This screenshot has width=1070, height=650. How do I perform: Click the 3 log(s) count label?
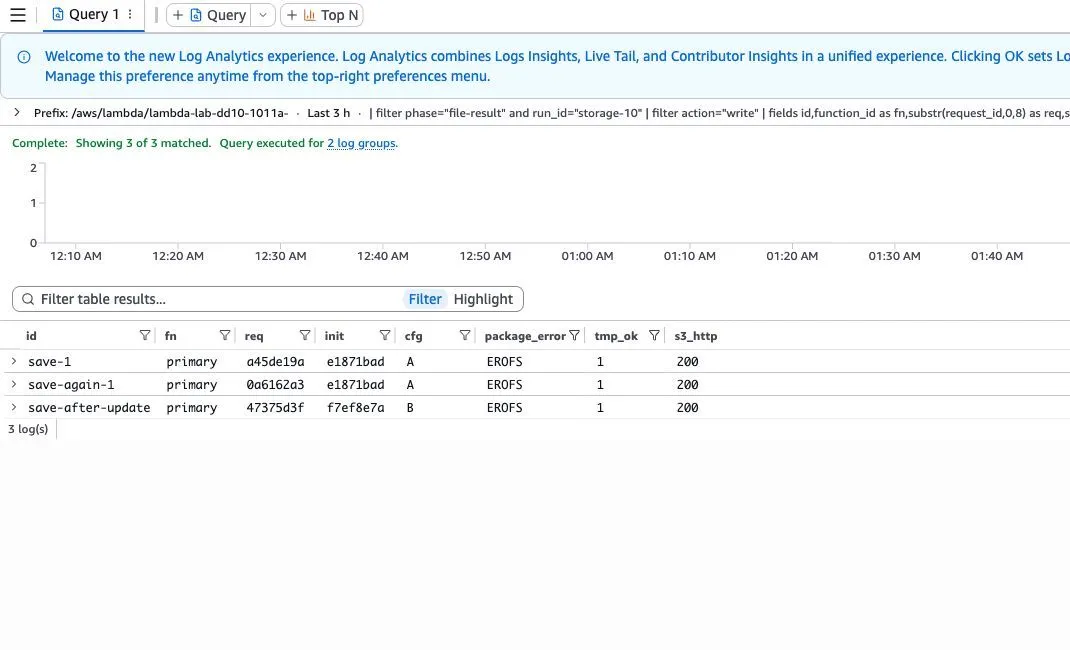coord(28,429)
